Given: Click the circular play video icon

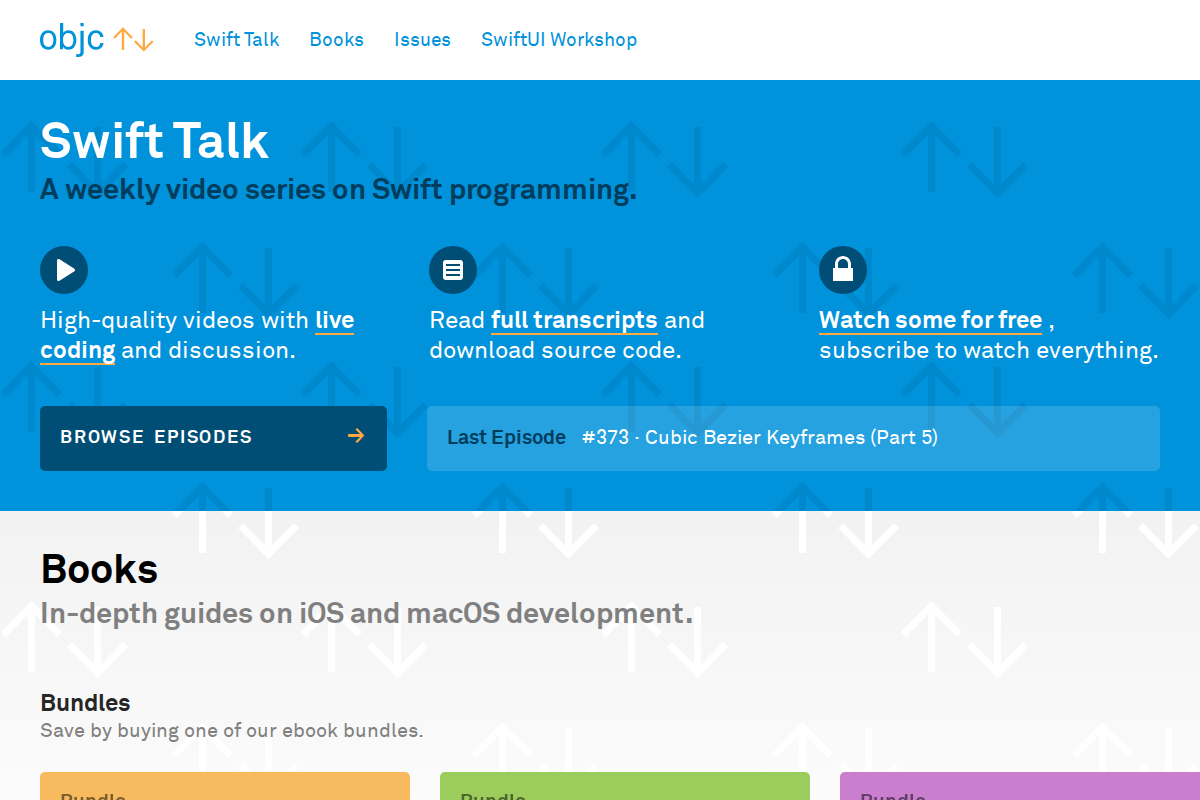Looking at the screenshot, I should point(64,270).
